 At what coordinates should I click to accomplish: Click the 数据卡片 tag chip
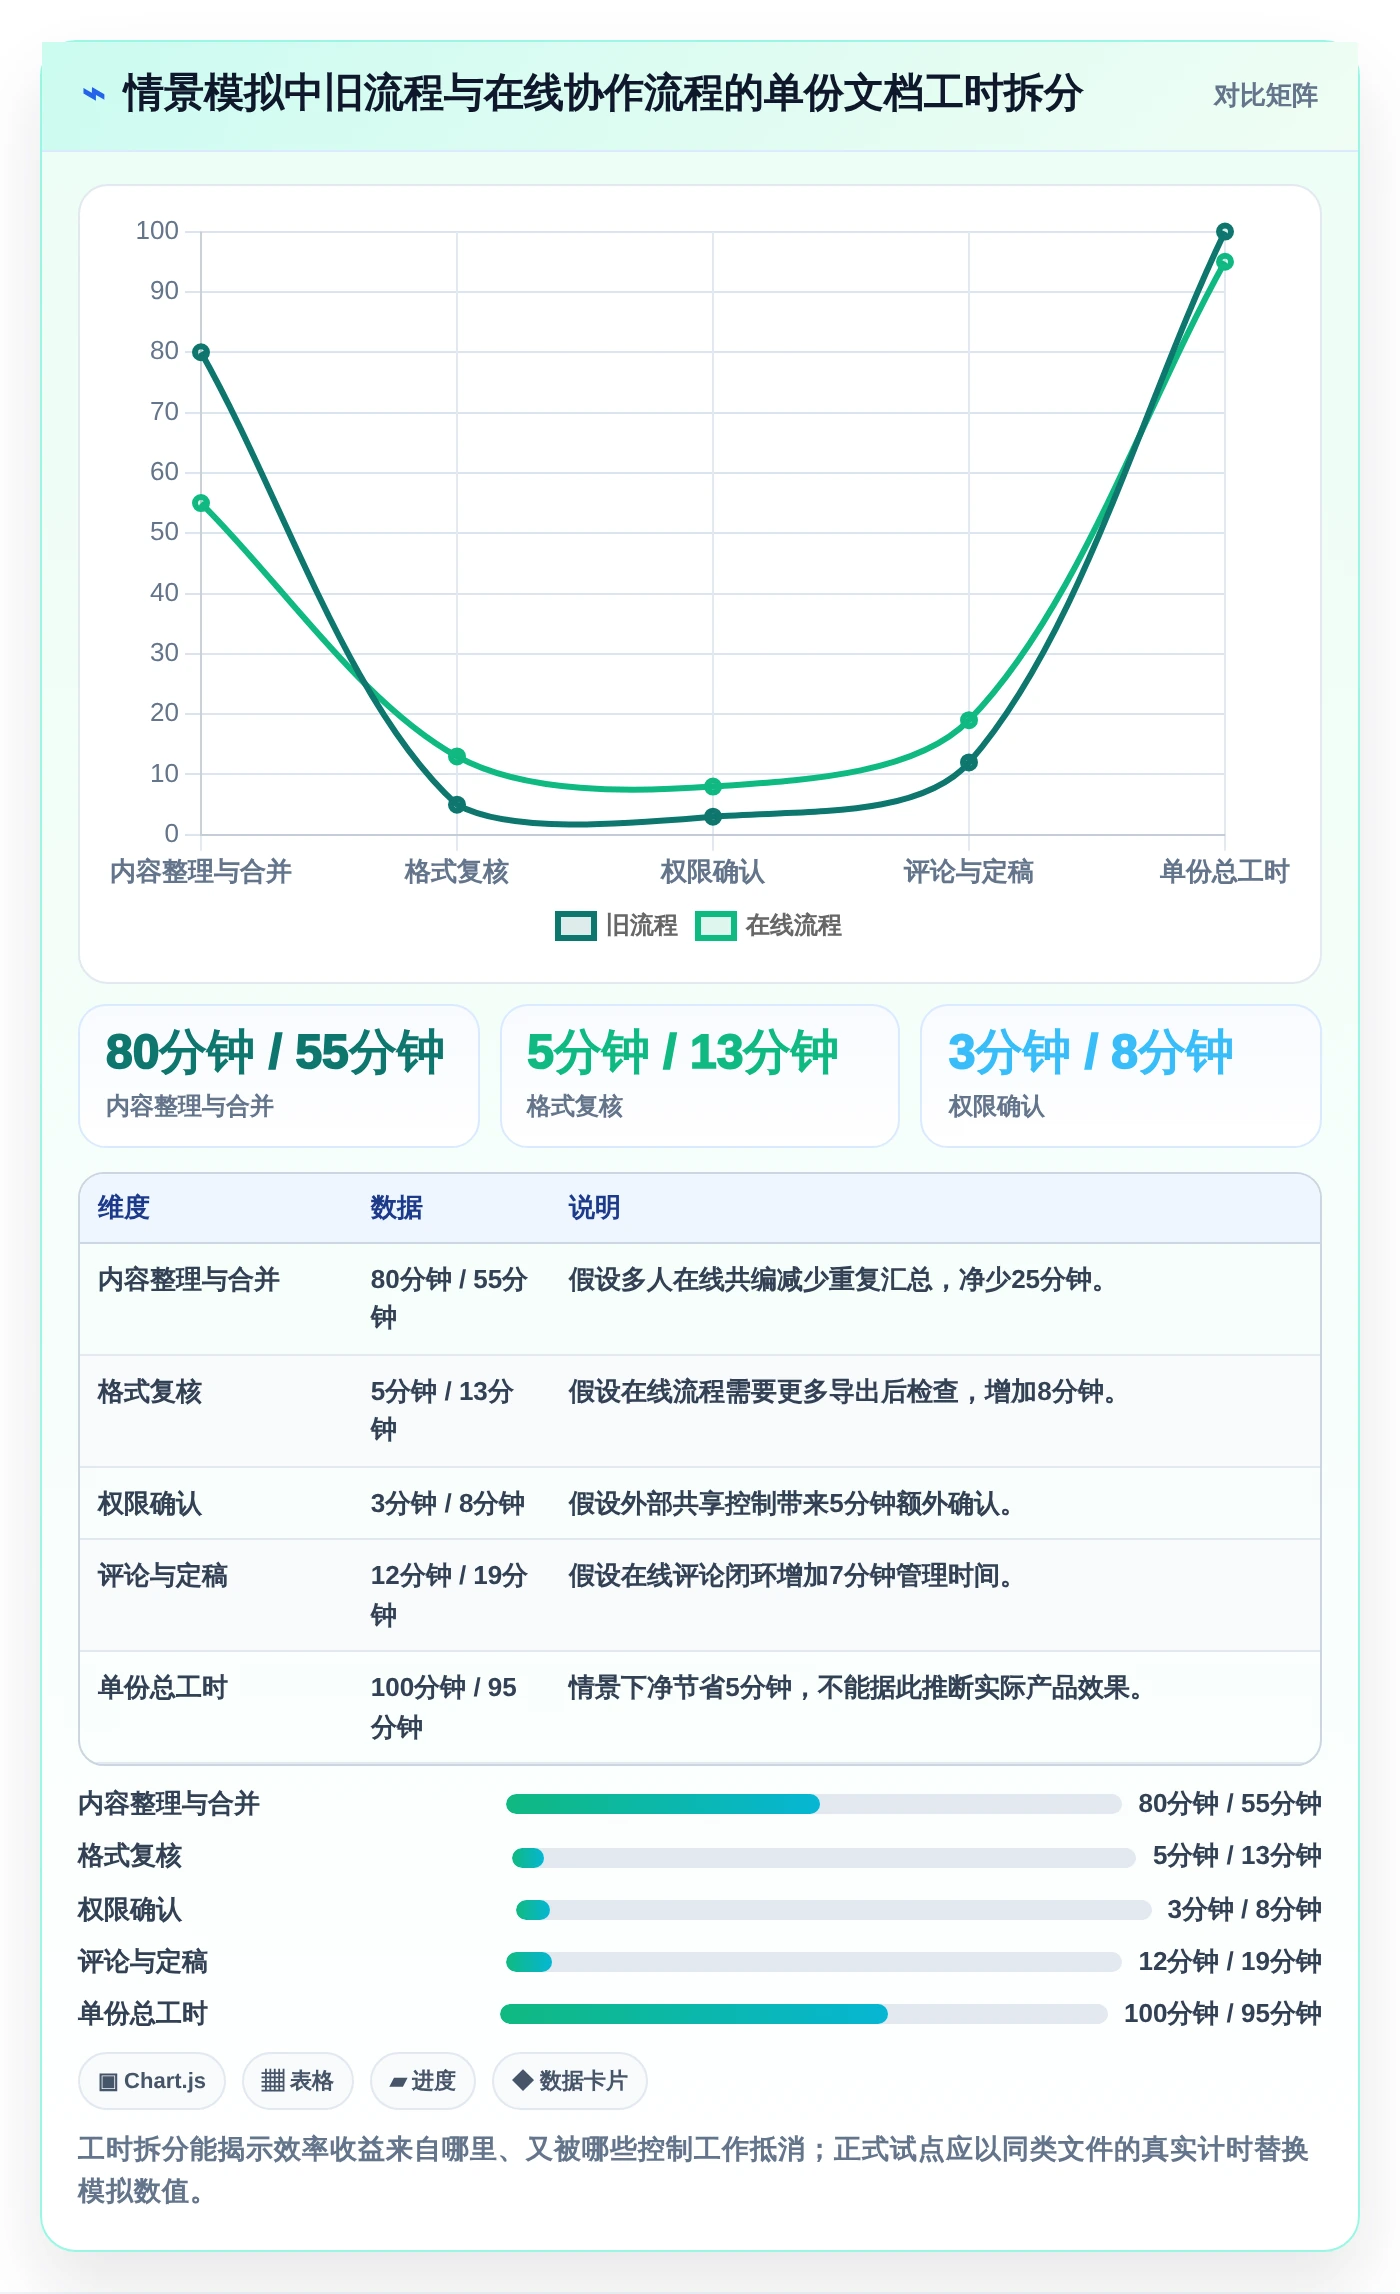coord(570,2081)
